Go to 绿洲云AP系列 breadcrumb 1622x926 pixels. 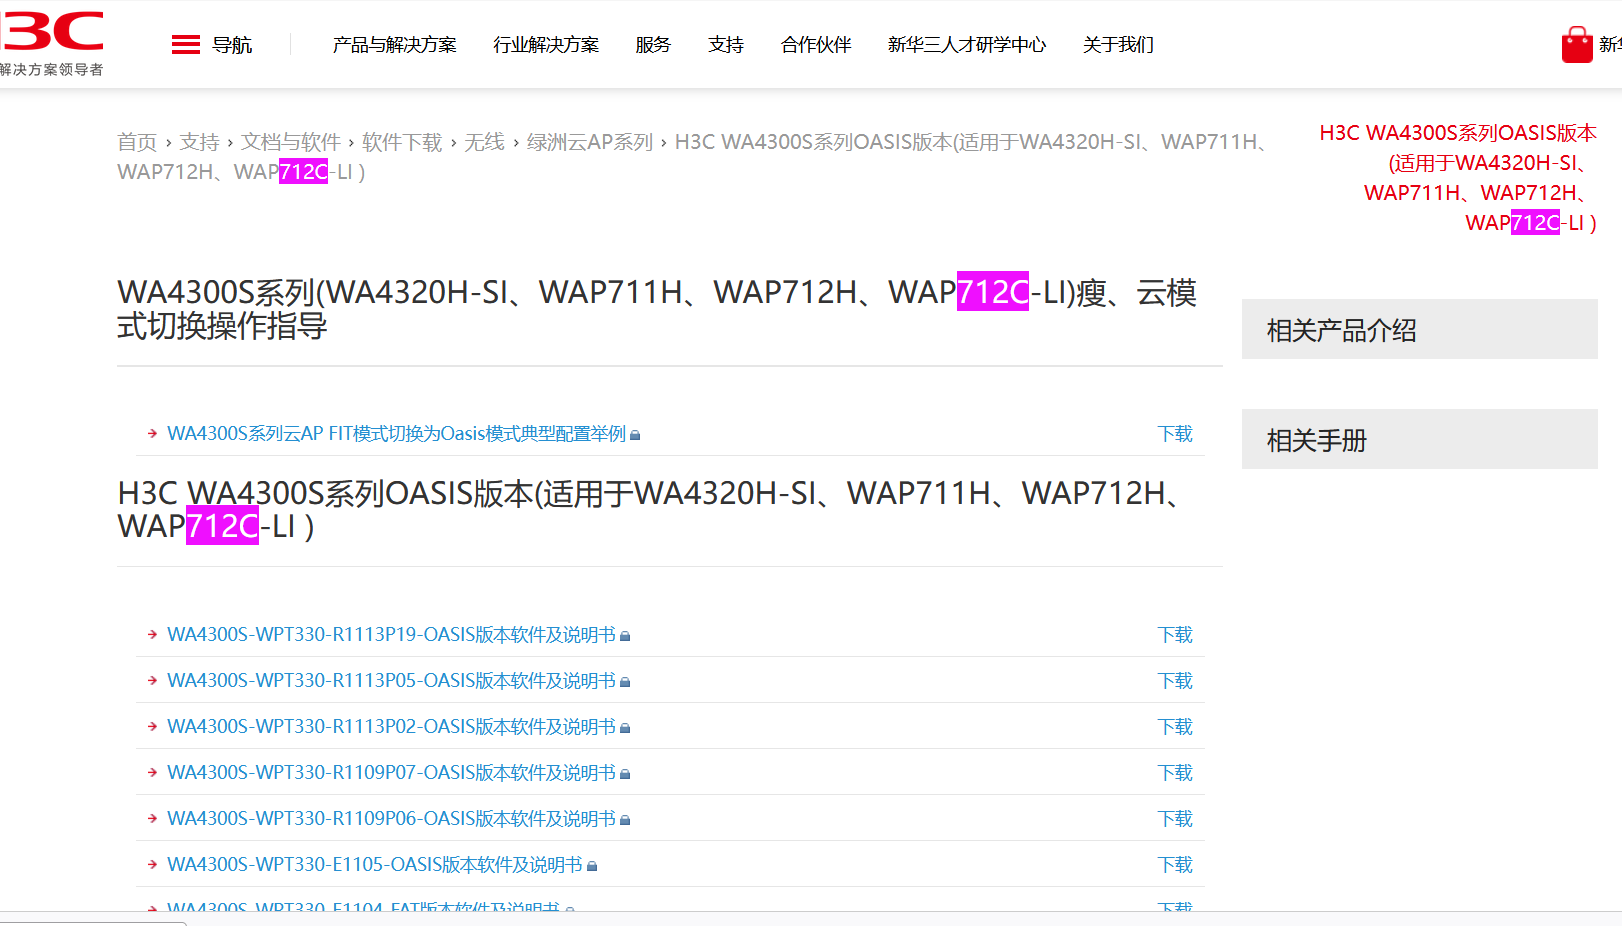590,142
